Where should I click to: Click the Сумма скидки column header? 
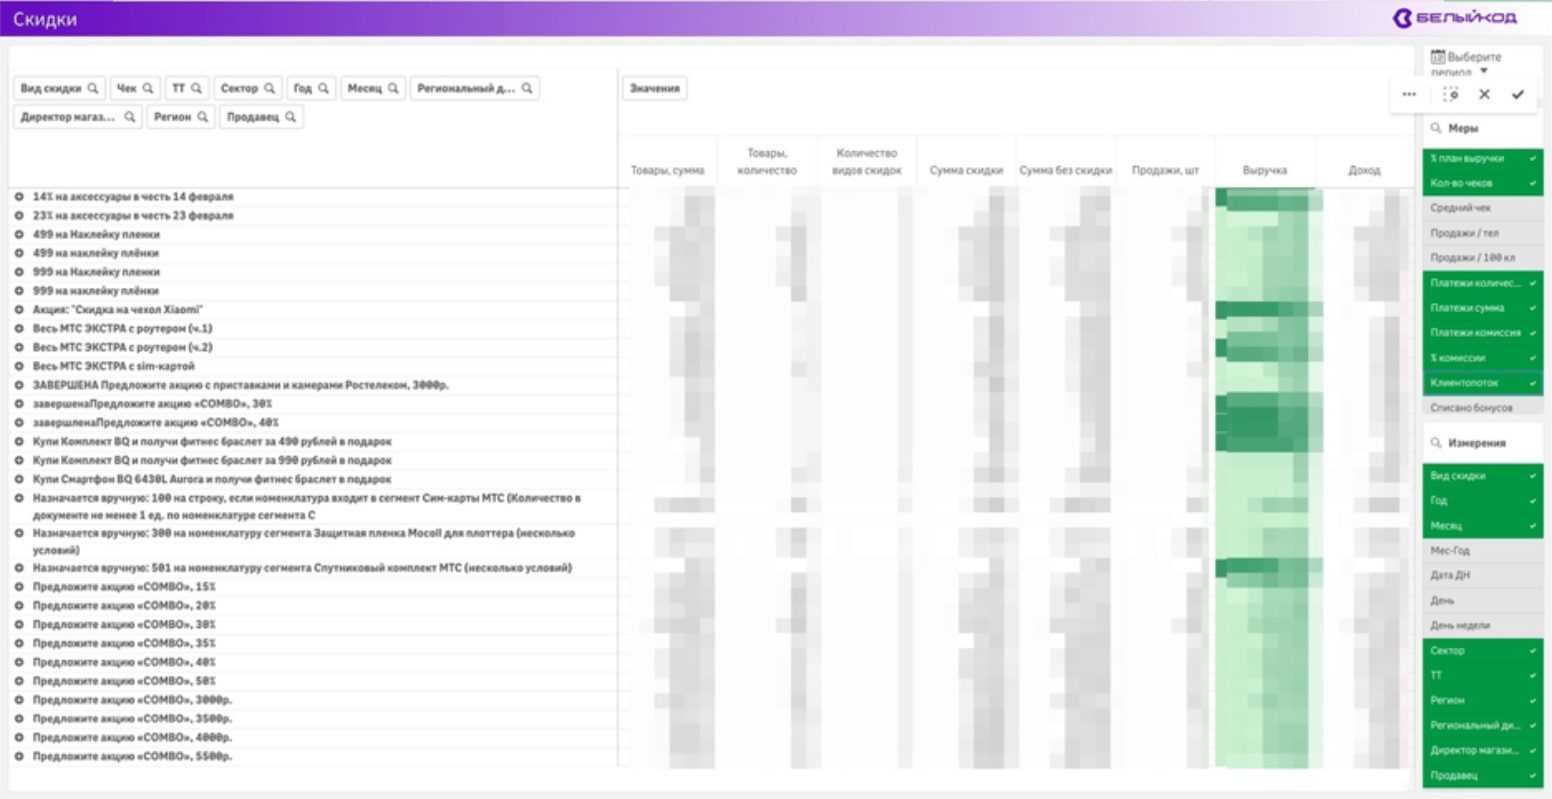(x=966, y=170)
